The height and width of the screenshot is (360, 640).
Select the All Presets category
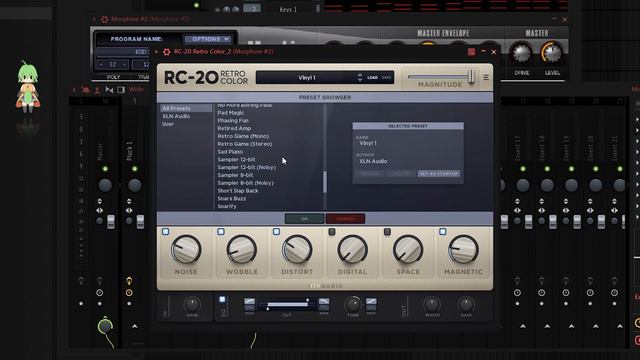pyautogui.click(x=186, y=108)
